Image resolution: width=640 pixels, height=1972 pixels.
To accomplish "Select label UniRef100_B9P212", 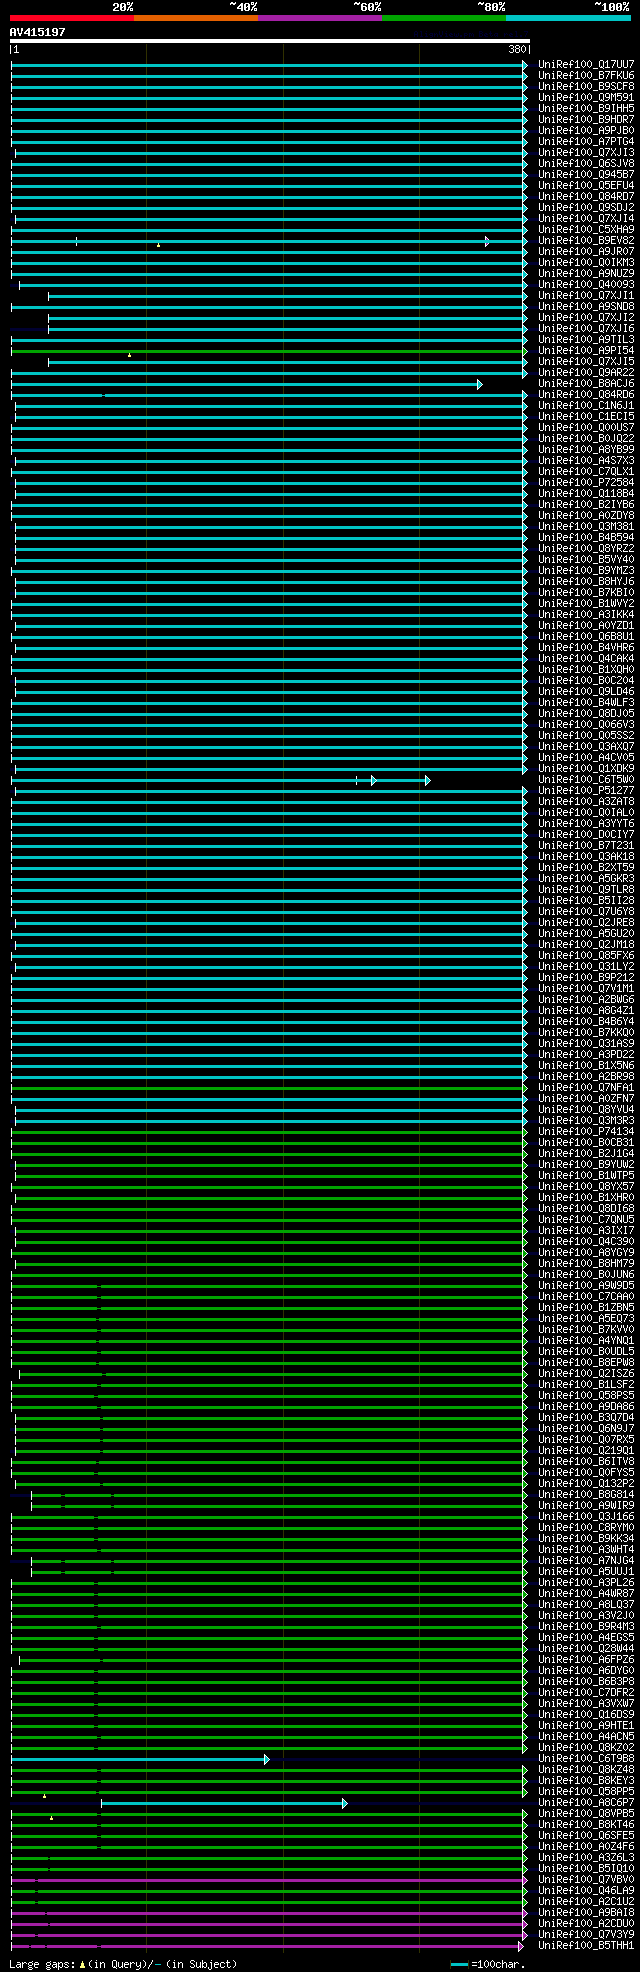I will click(x=586, y=978).
